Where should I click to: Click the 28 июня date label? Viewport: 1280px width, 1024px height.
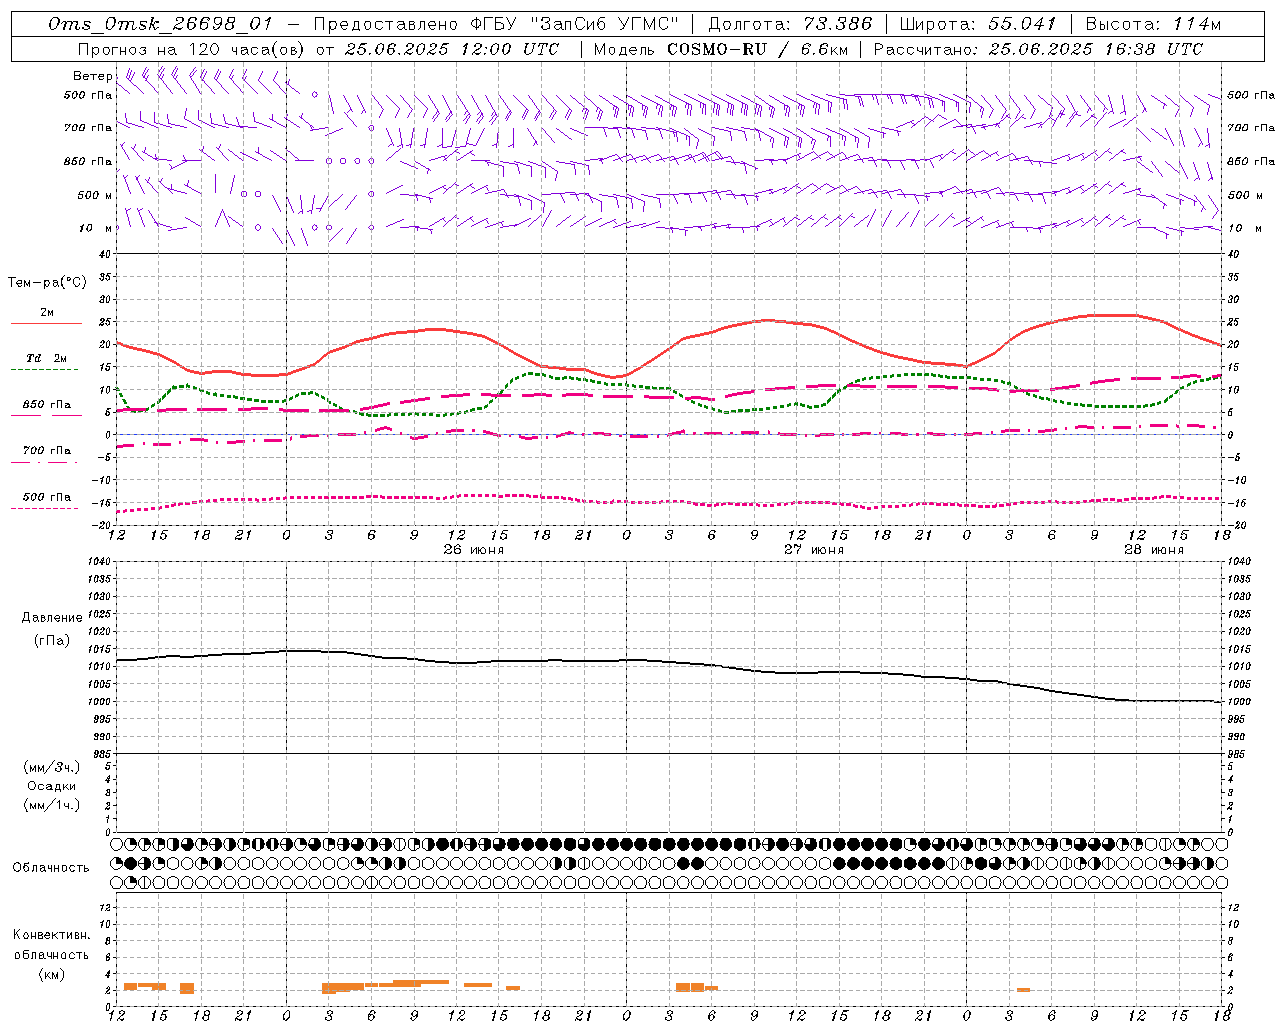(x=1154, y=550)
